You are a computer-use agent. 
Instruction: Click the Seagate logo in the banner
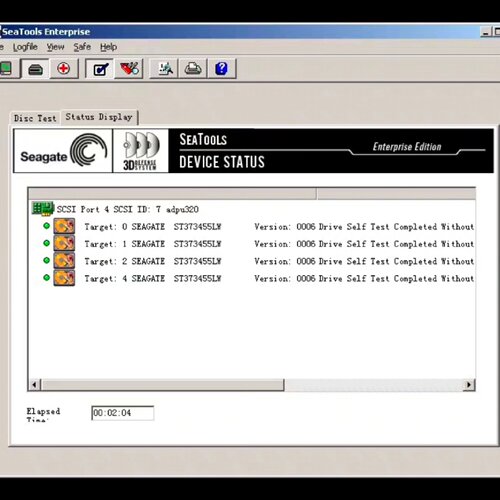(63, 151)
